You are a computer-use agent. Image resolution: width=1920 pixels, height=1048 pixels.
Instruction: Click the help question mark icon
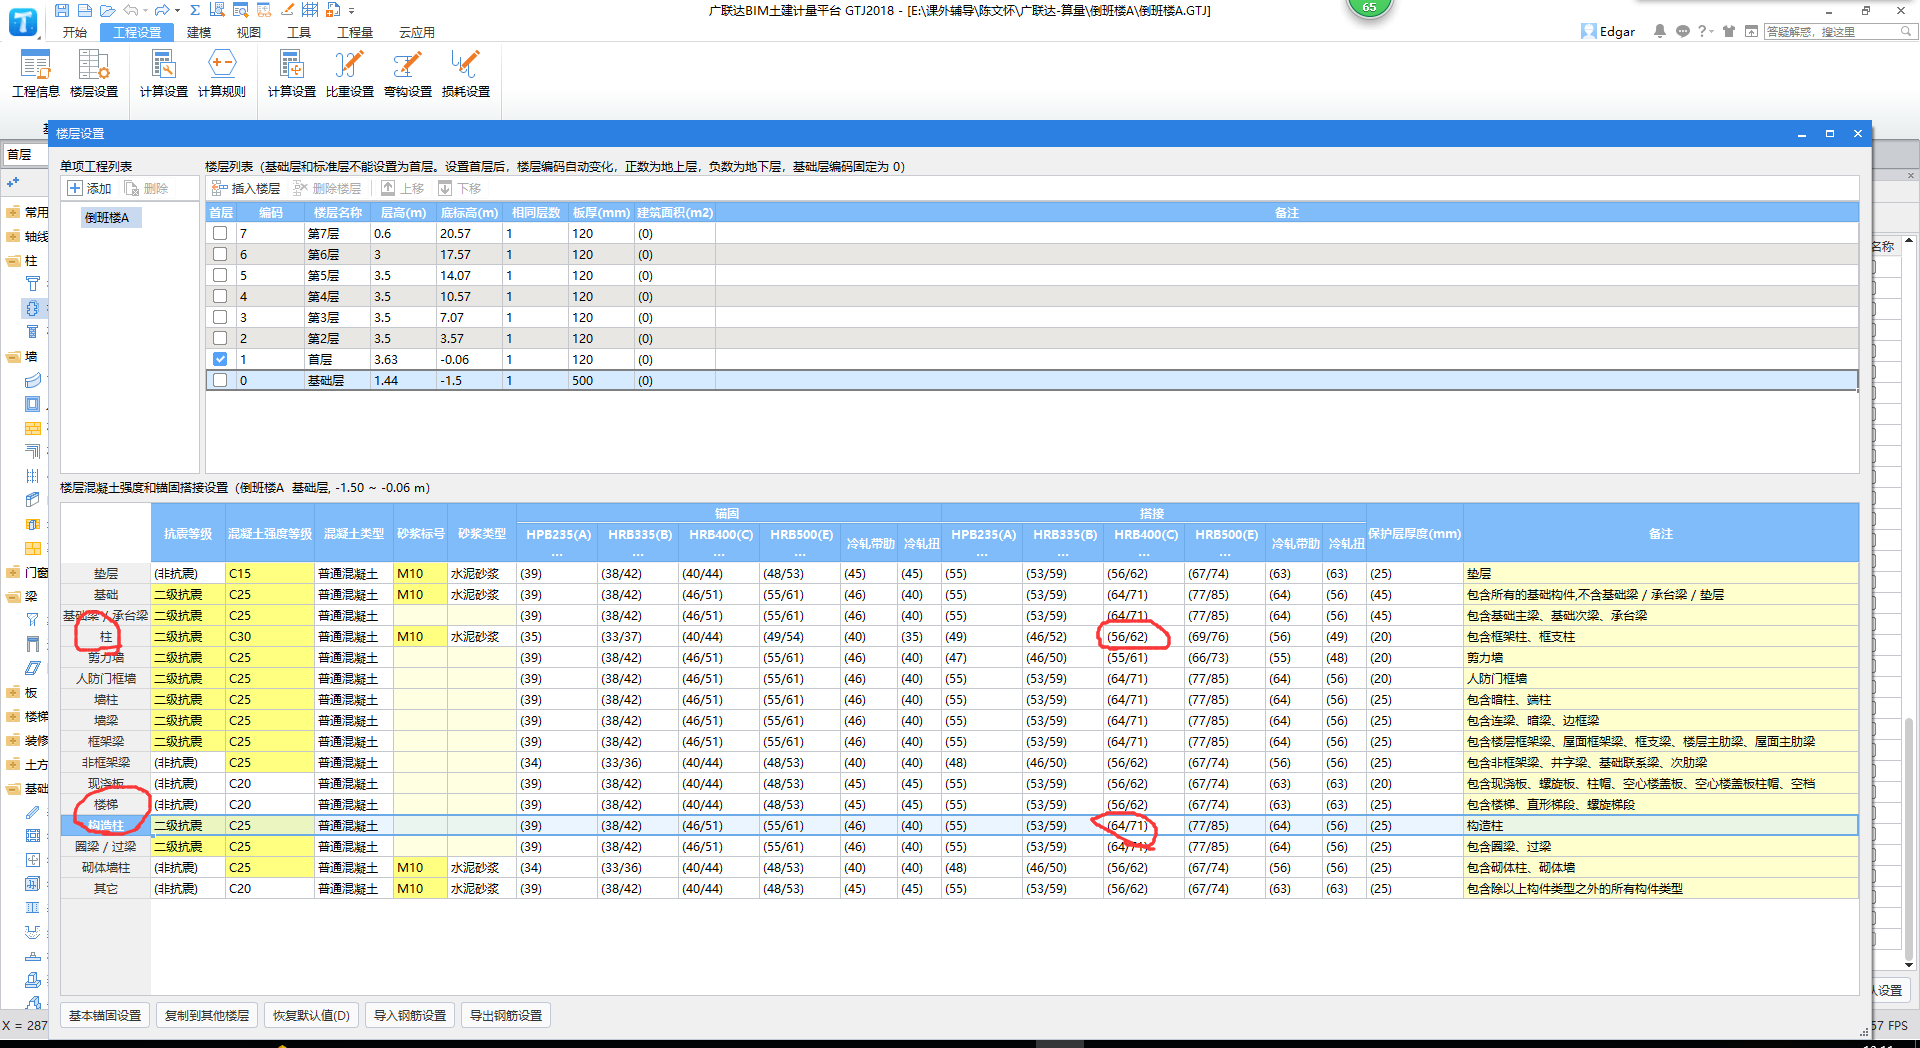tap(1702, 31)
